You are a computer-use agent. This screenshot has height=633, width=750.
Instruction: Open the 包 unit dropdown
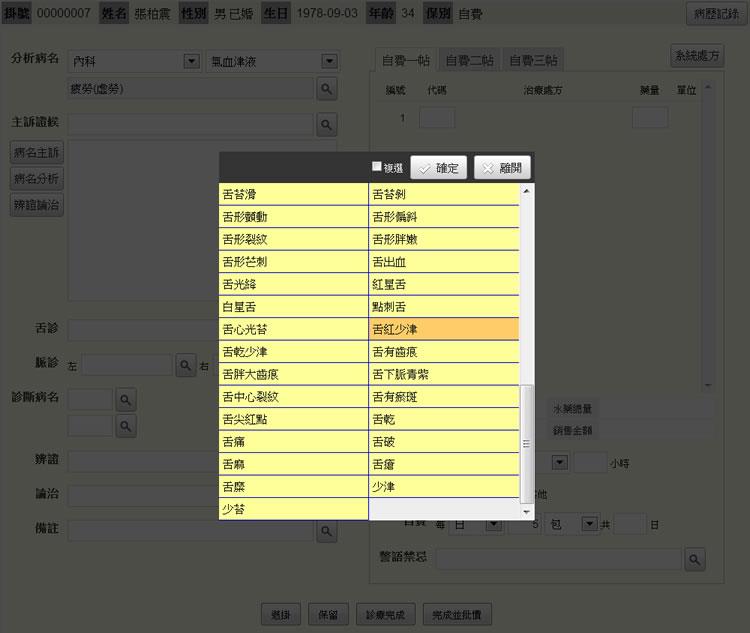tap(590, 524)
